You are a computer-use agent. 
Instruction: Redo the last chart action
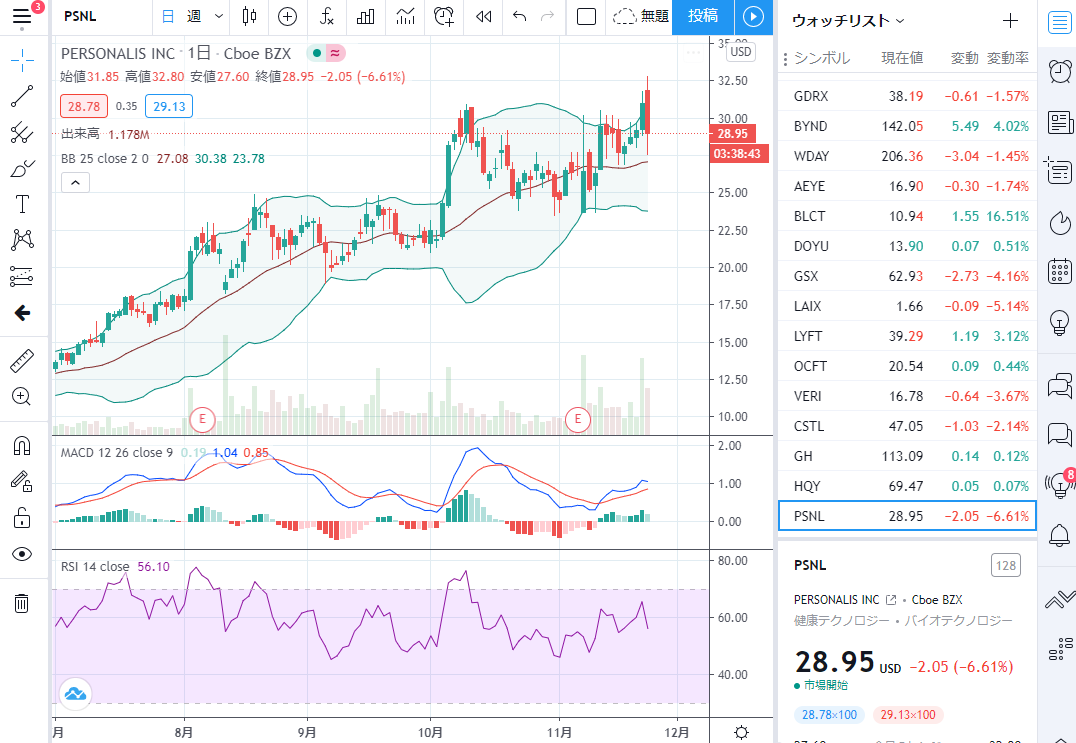click(548, 16)
